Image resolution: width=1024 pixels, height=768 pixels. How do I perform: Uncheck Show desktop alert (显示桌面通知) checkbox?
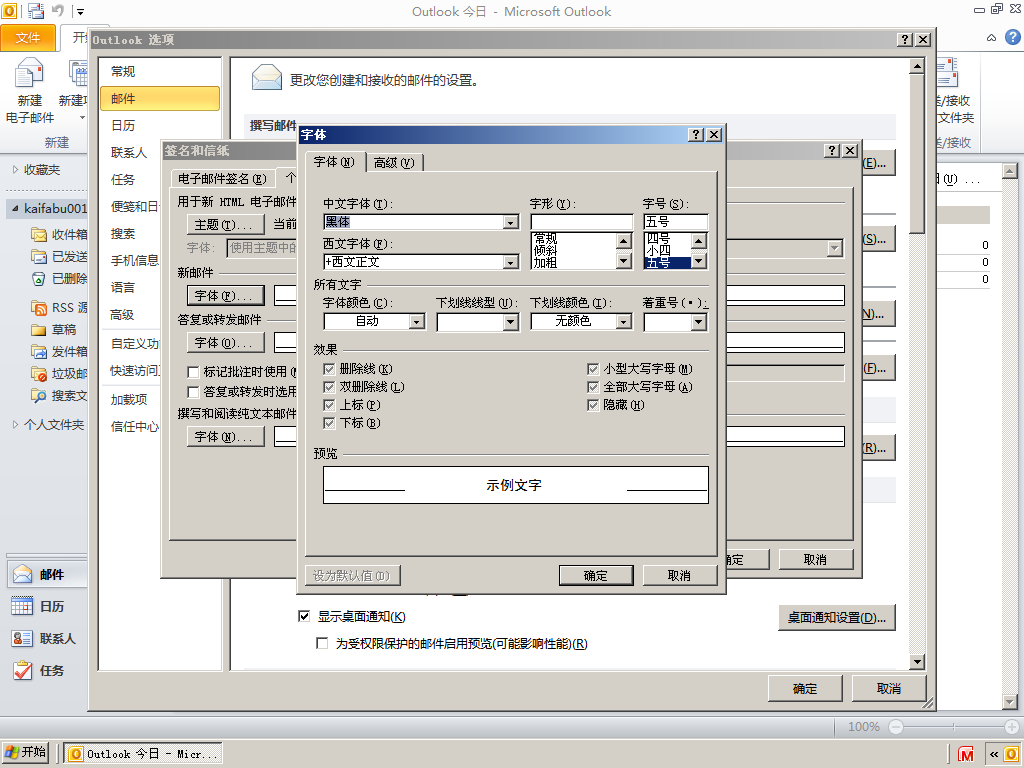click(x=304, y=616)
